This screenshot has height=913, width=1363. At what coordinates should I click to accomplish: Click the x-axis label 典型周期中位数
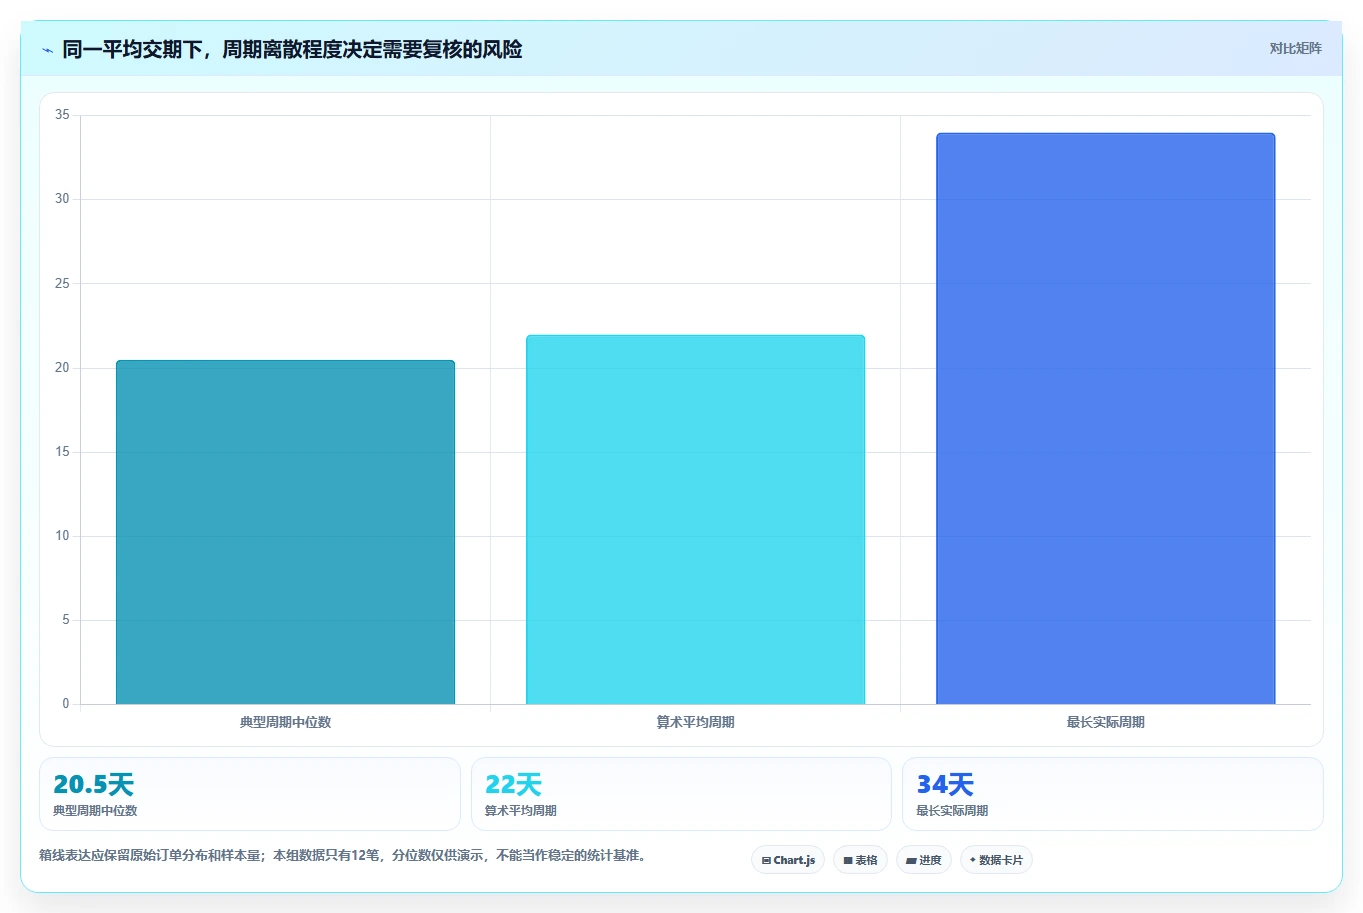[x=285, y=722]
